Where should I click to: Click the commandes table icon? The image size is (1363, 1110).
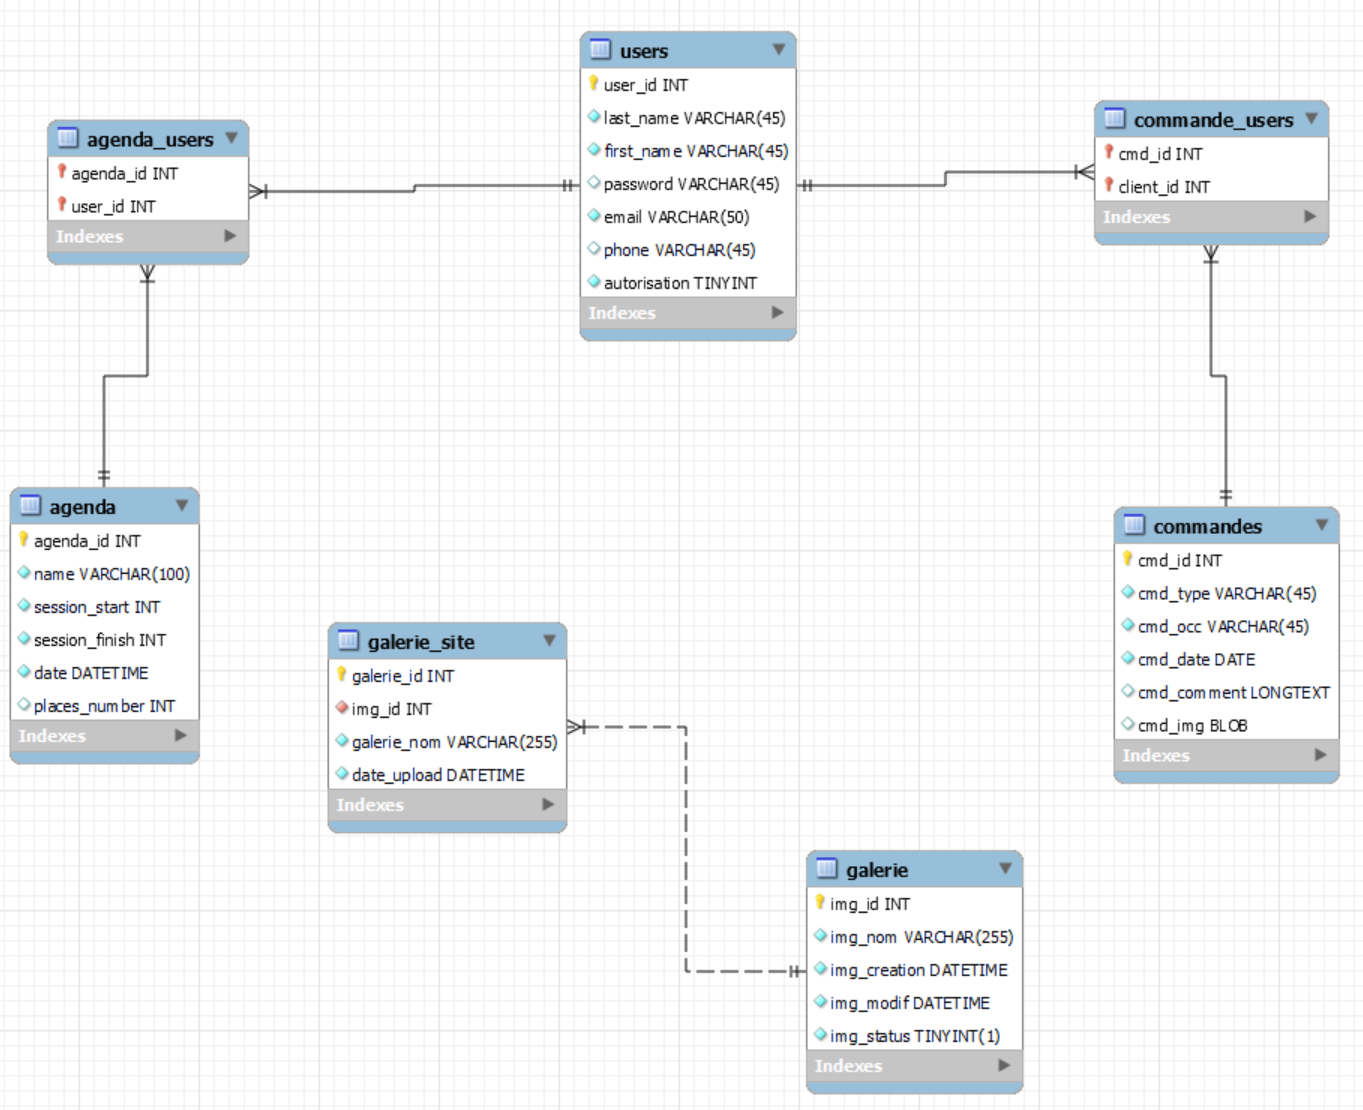click(1134, 524)
